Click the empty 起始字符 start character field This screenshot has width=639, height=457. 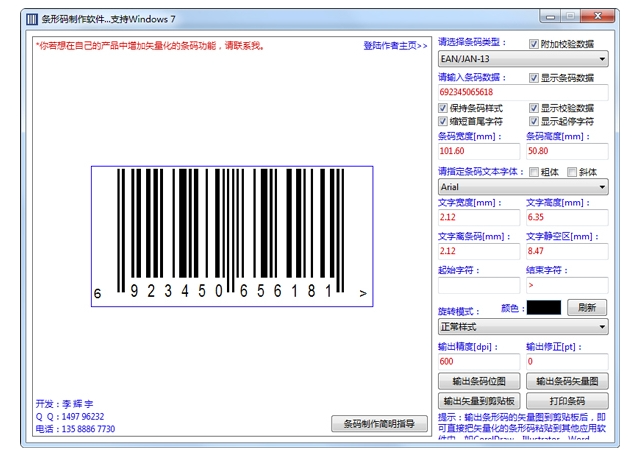point(479,285)
